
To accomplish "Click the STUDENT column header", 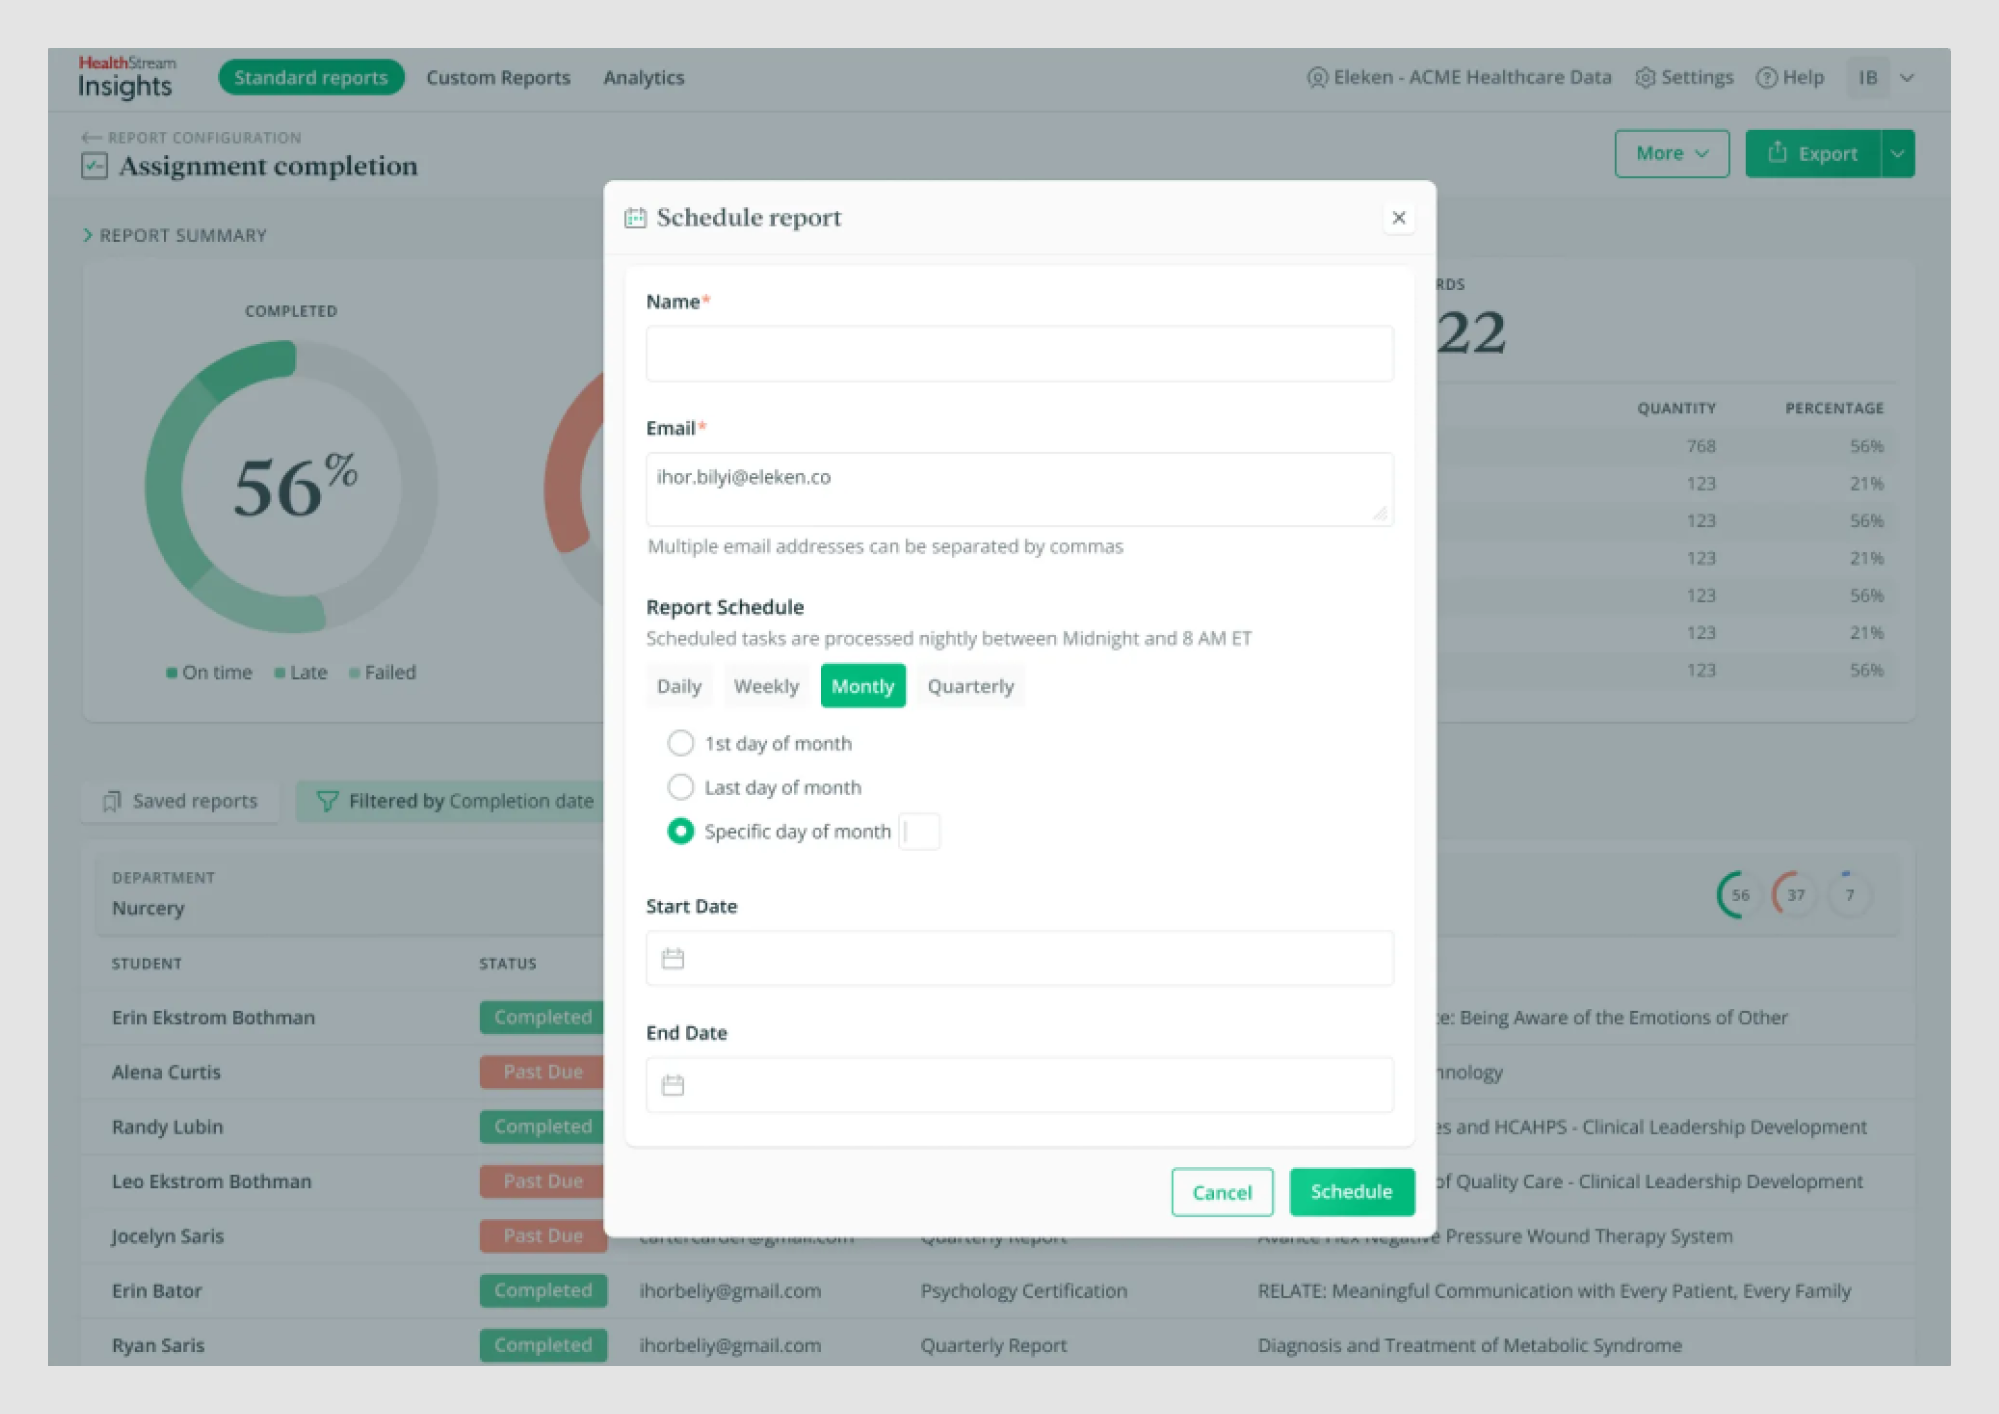I will tap(147, 963).
